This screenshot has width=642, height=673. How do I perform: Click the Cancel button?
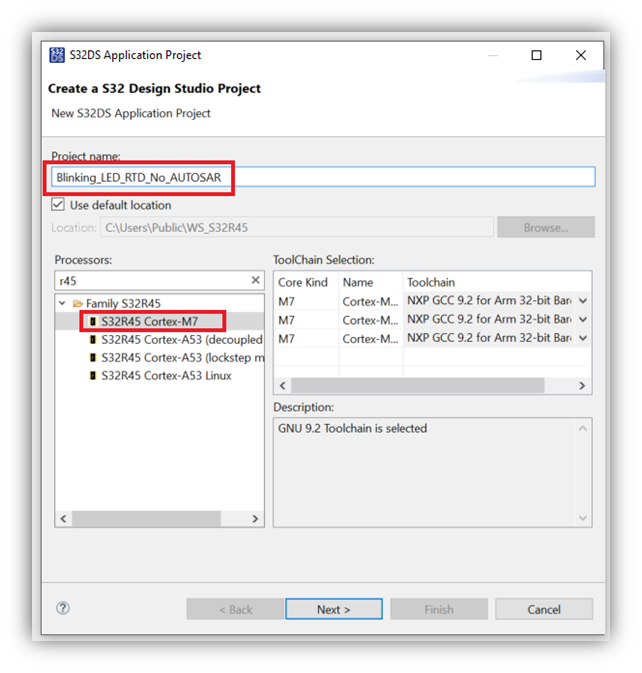[544, 609]
